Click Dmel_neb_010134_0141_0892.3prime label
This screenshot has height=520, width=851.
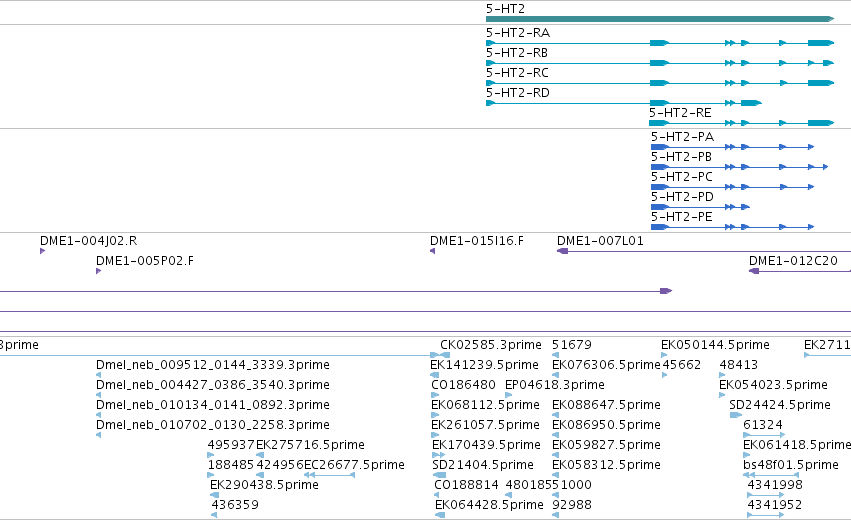[x=213, y=405]
